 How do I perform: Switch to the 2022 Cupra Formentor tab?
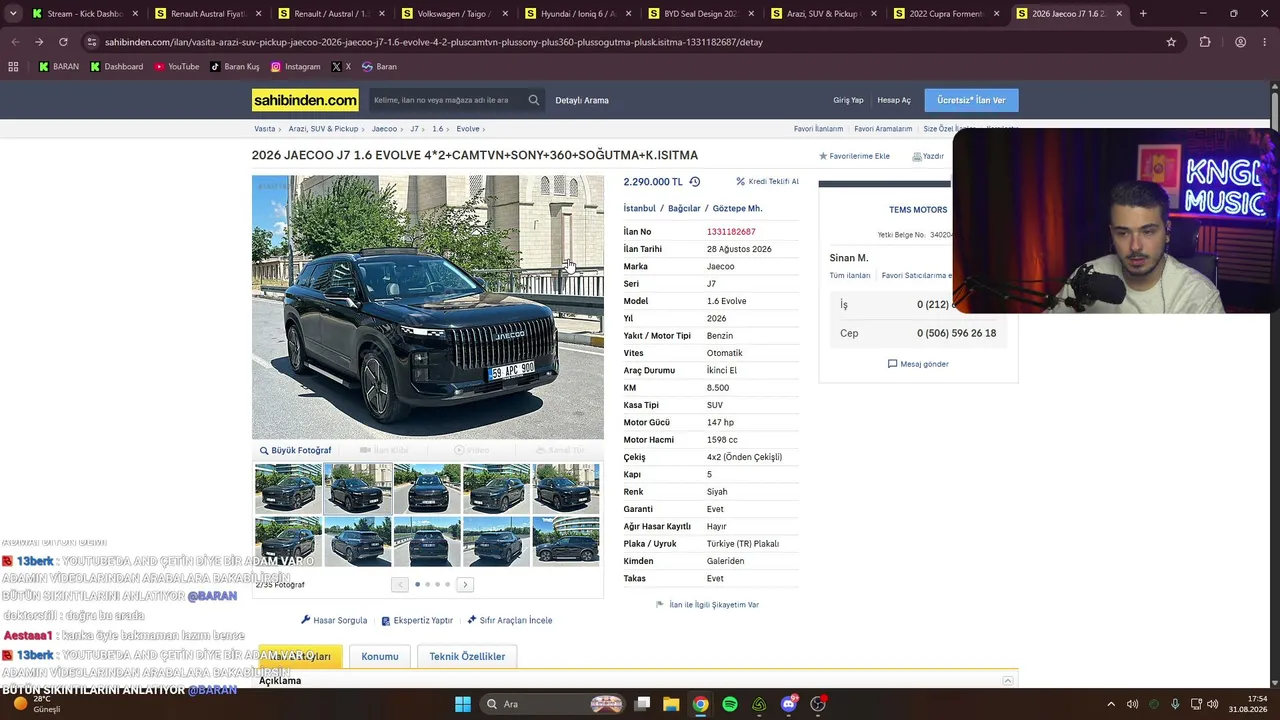tap(948, 14)
